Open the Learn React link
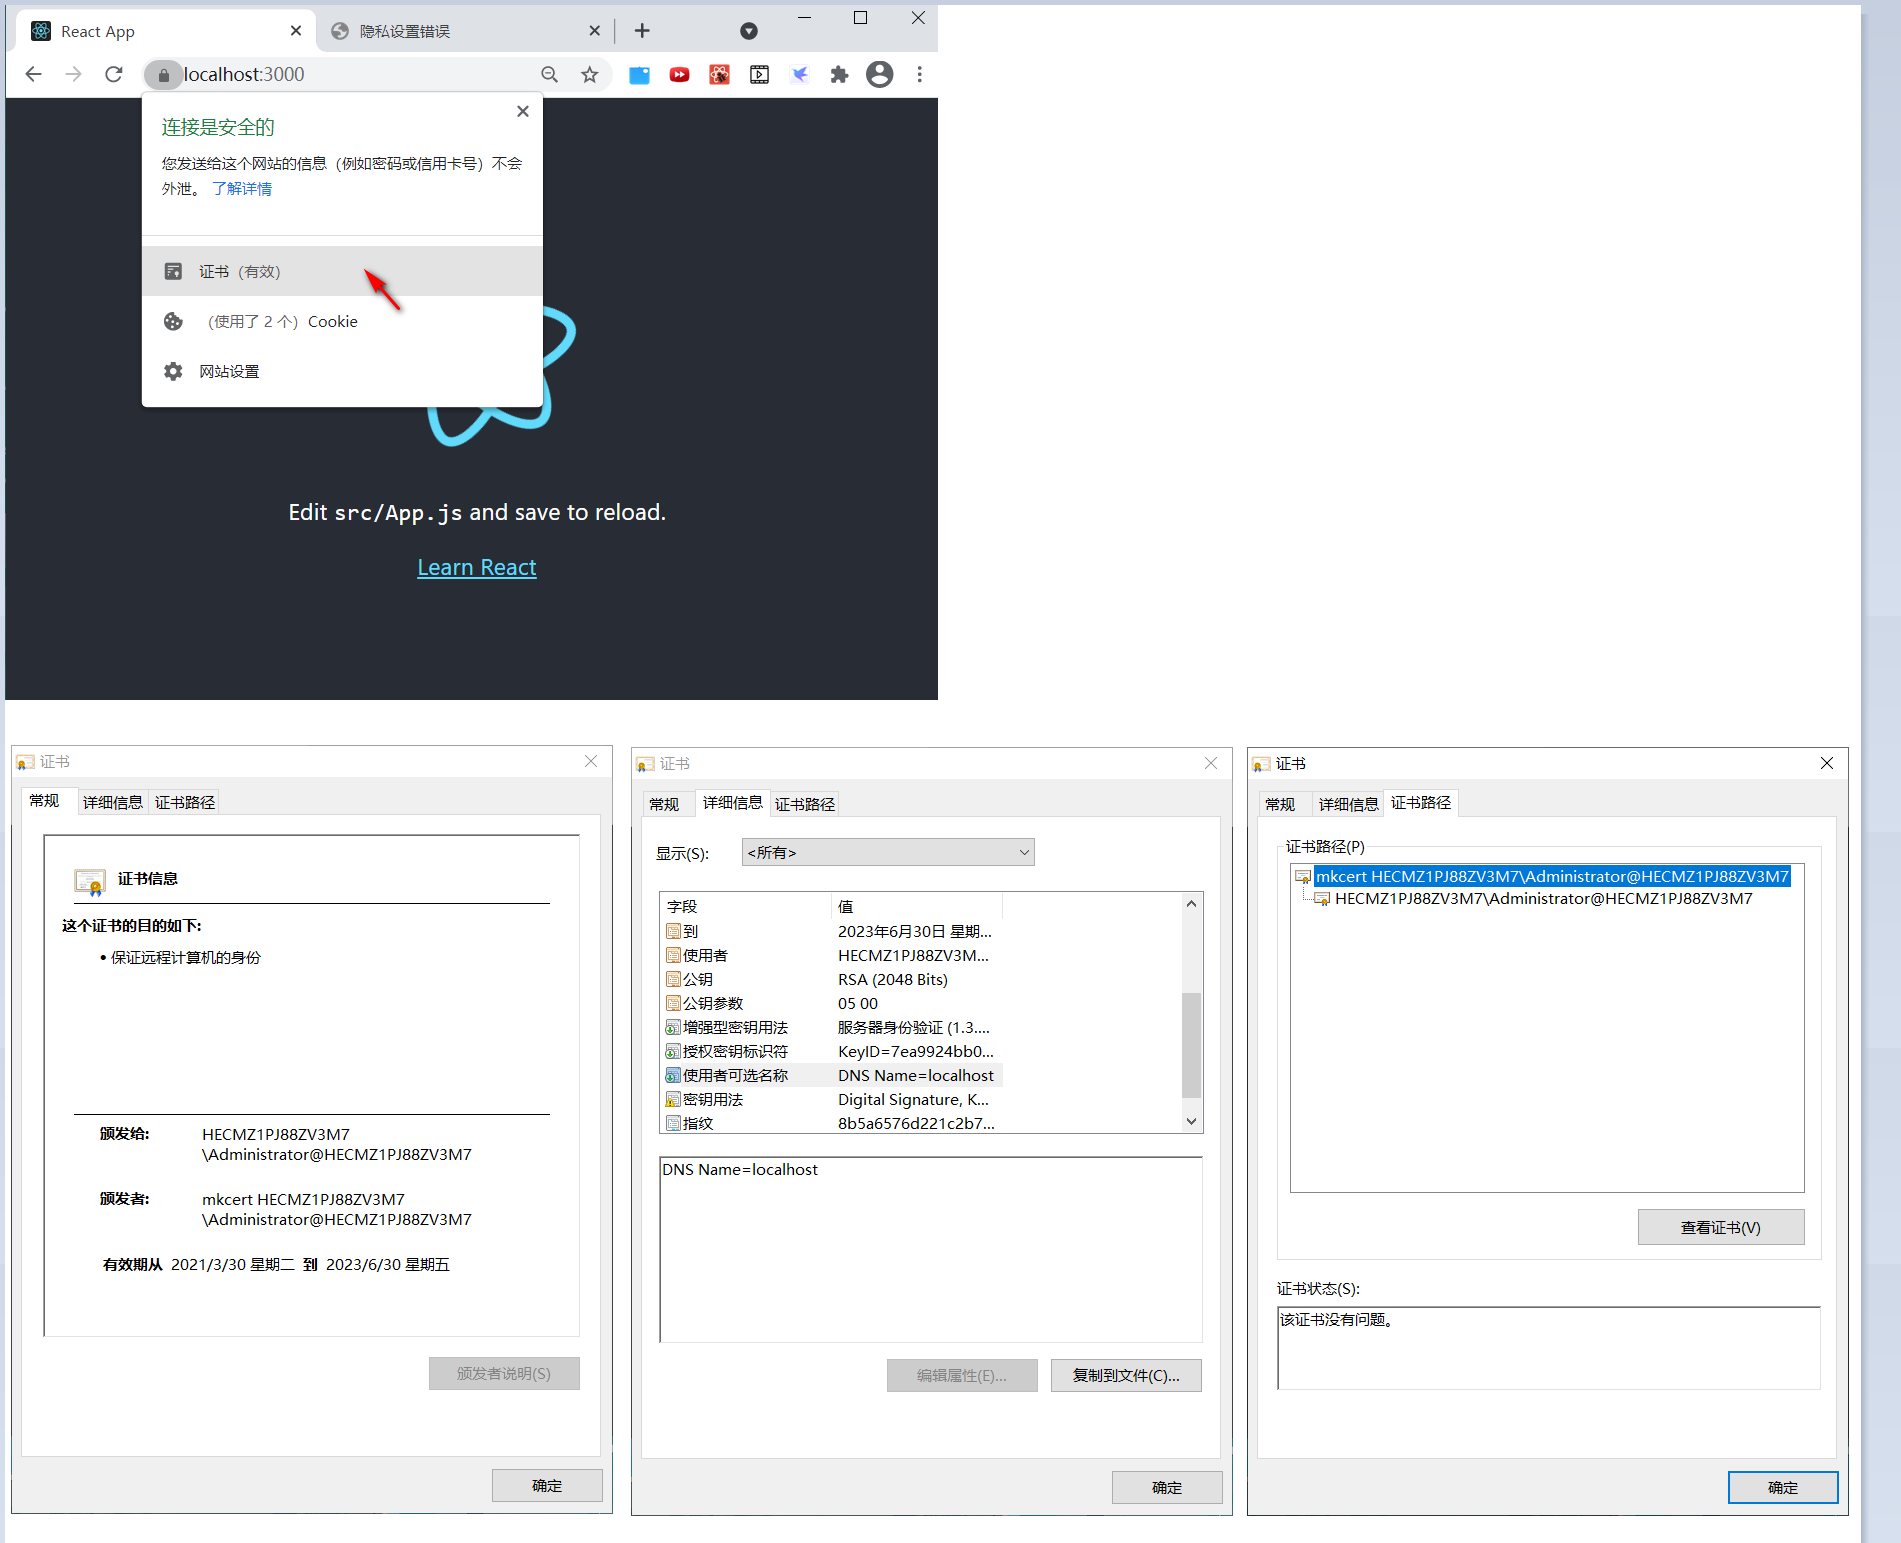The height and width of the screenshot is (1543, 1901). coord(476,567)
